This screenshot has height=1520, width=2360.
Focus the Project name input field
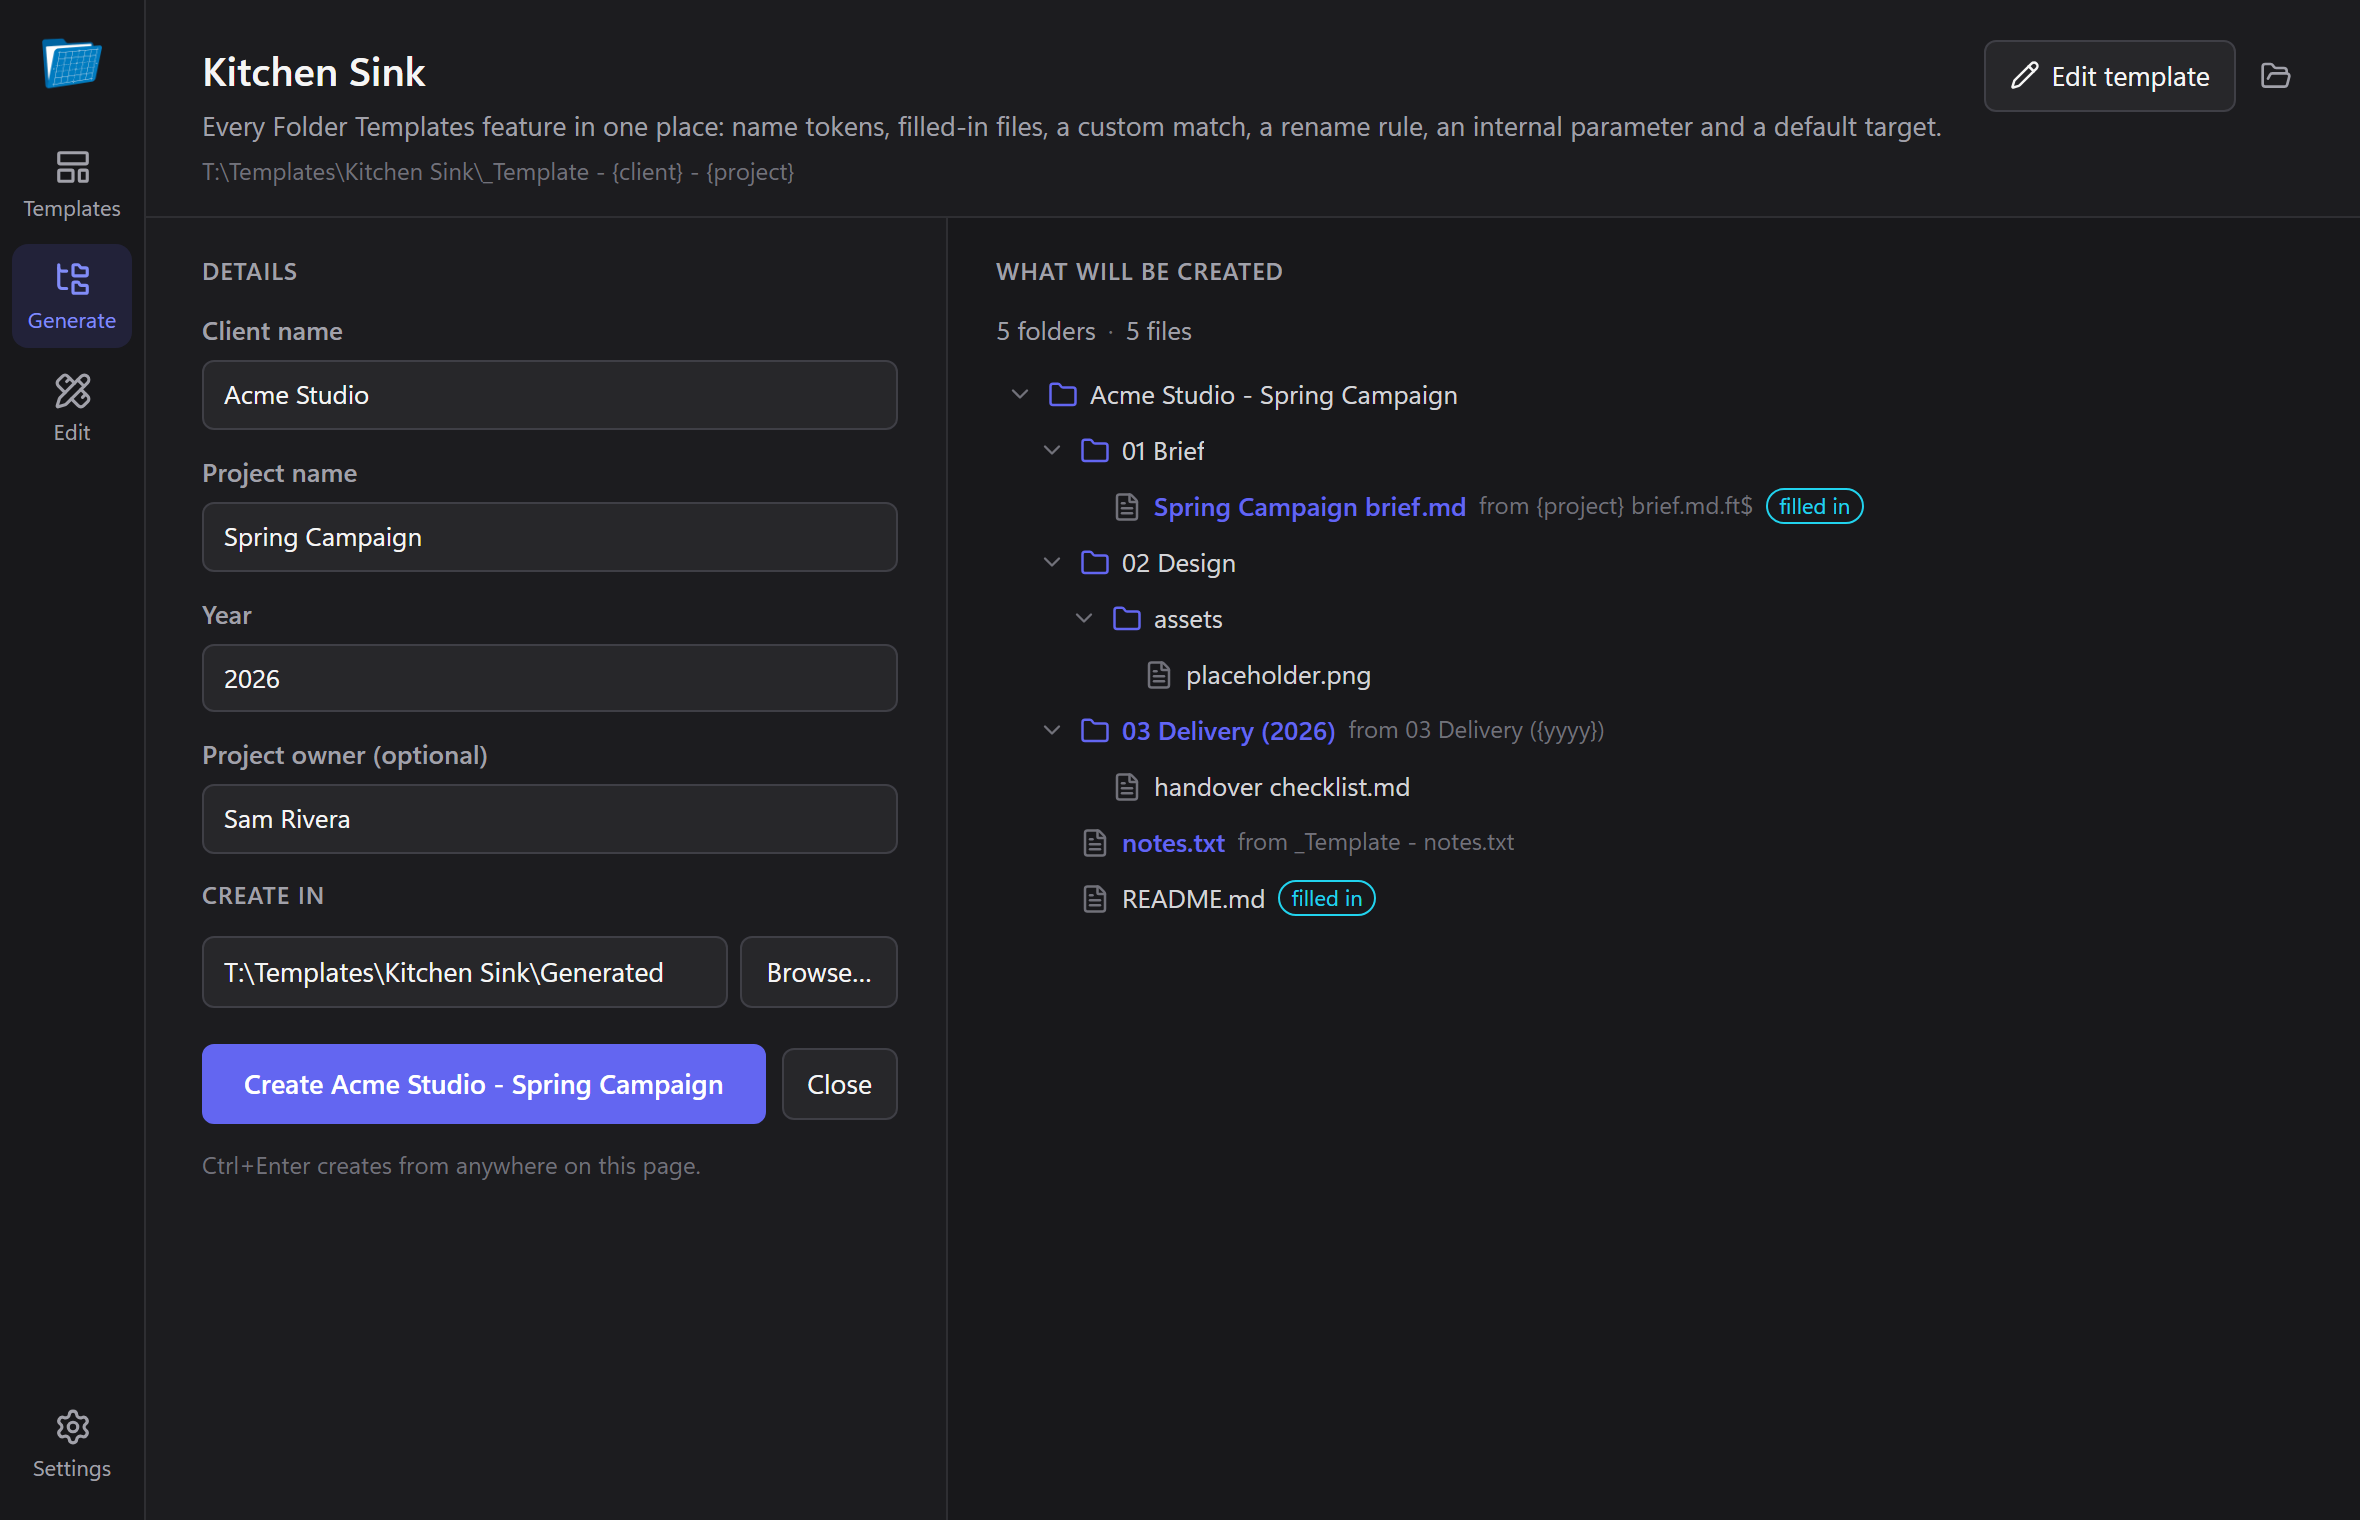(x=549, y=537)
